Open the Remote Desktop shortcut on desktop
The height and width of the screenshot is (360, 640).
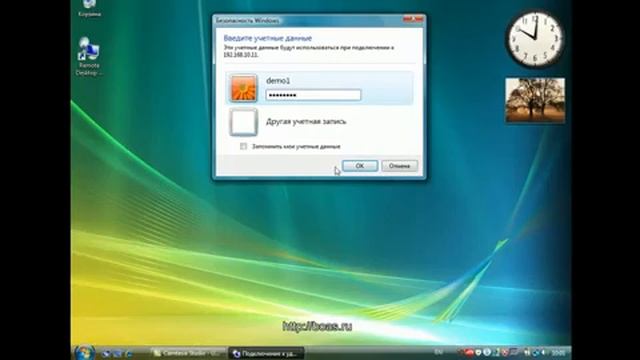[89, 56]
